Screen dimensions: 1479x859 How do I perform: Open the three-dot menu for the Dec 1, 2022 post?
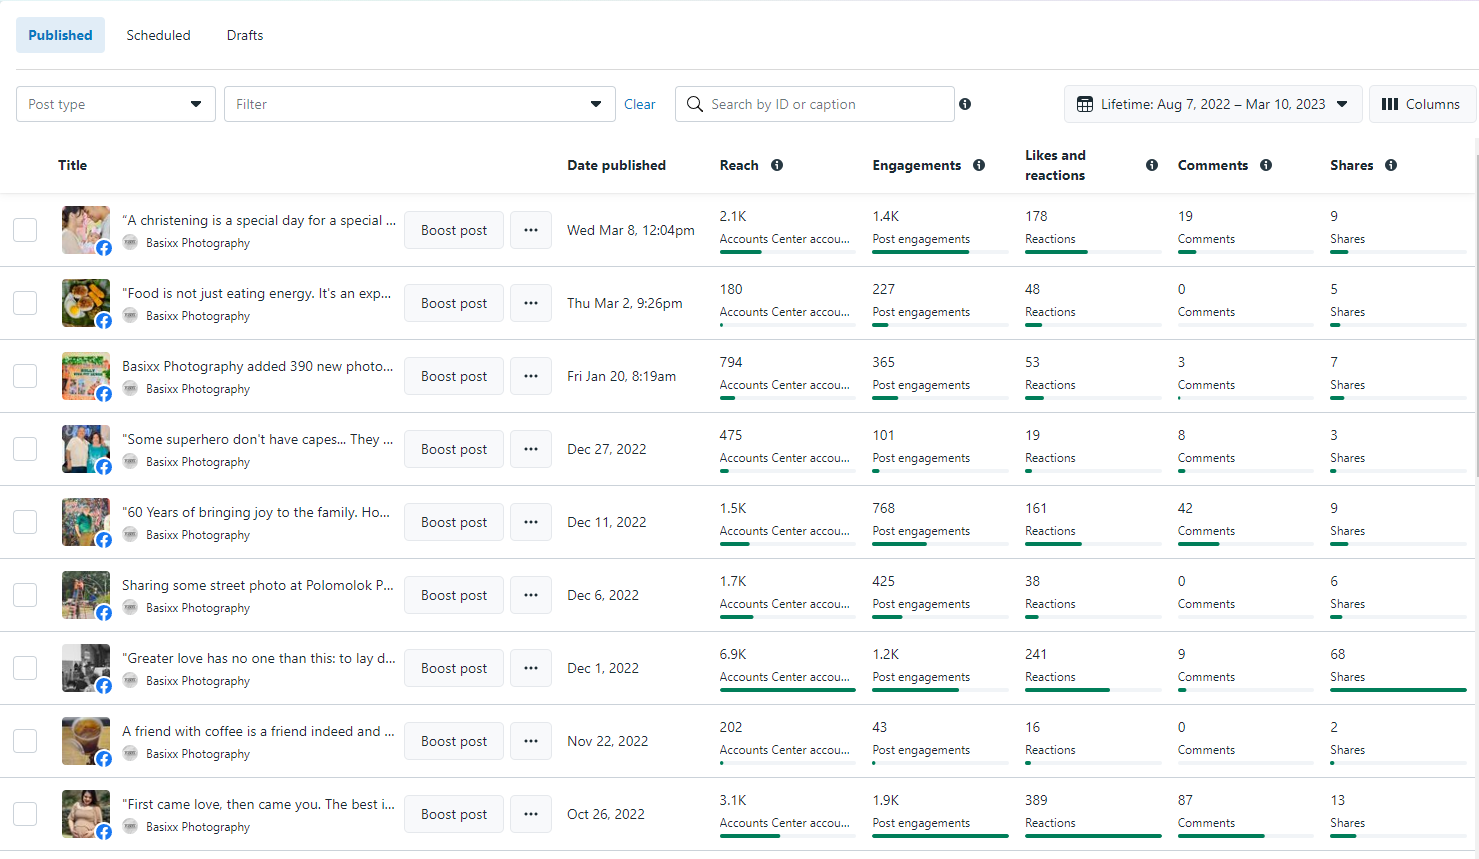coord(531,668)
